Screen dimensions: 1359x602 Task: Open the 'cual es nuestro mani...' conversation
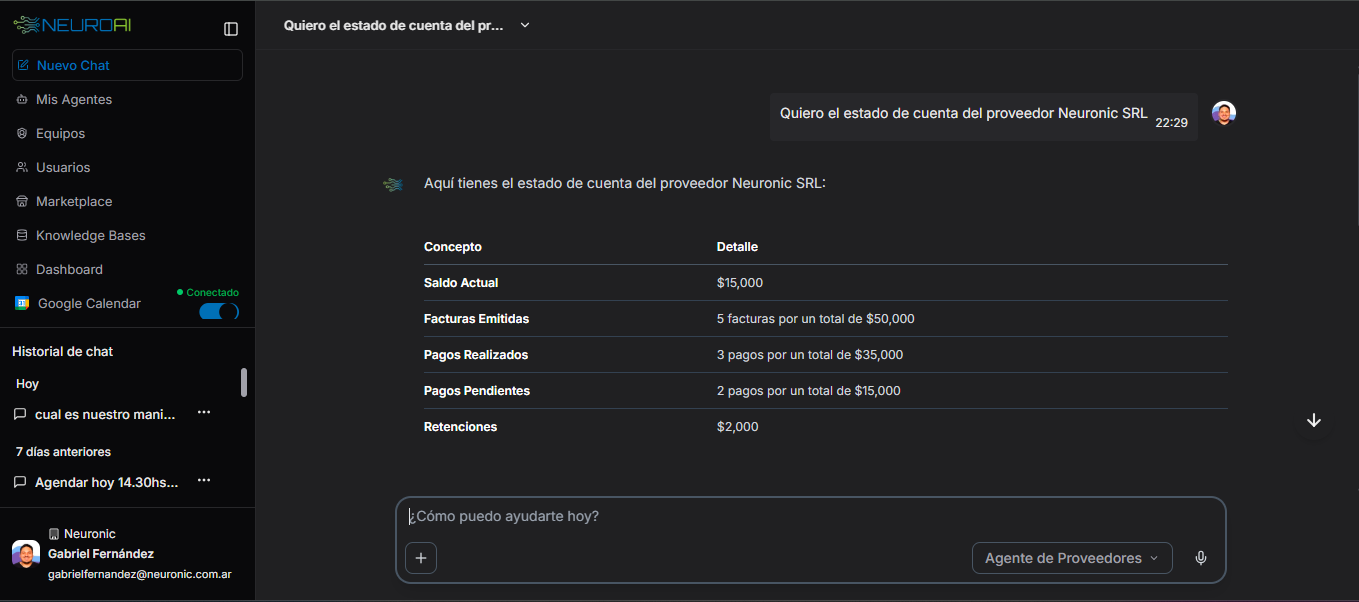pos(105,414)
